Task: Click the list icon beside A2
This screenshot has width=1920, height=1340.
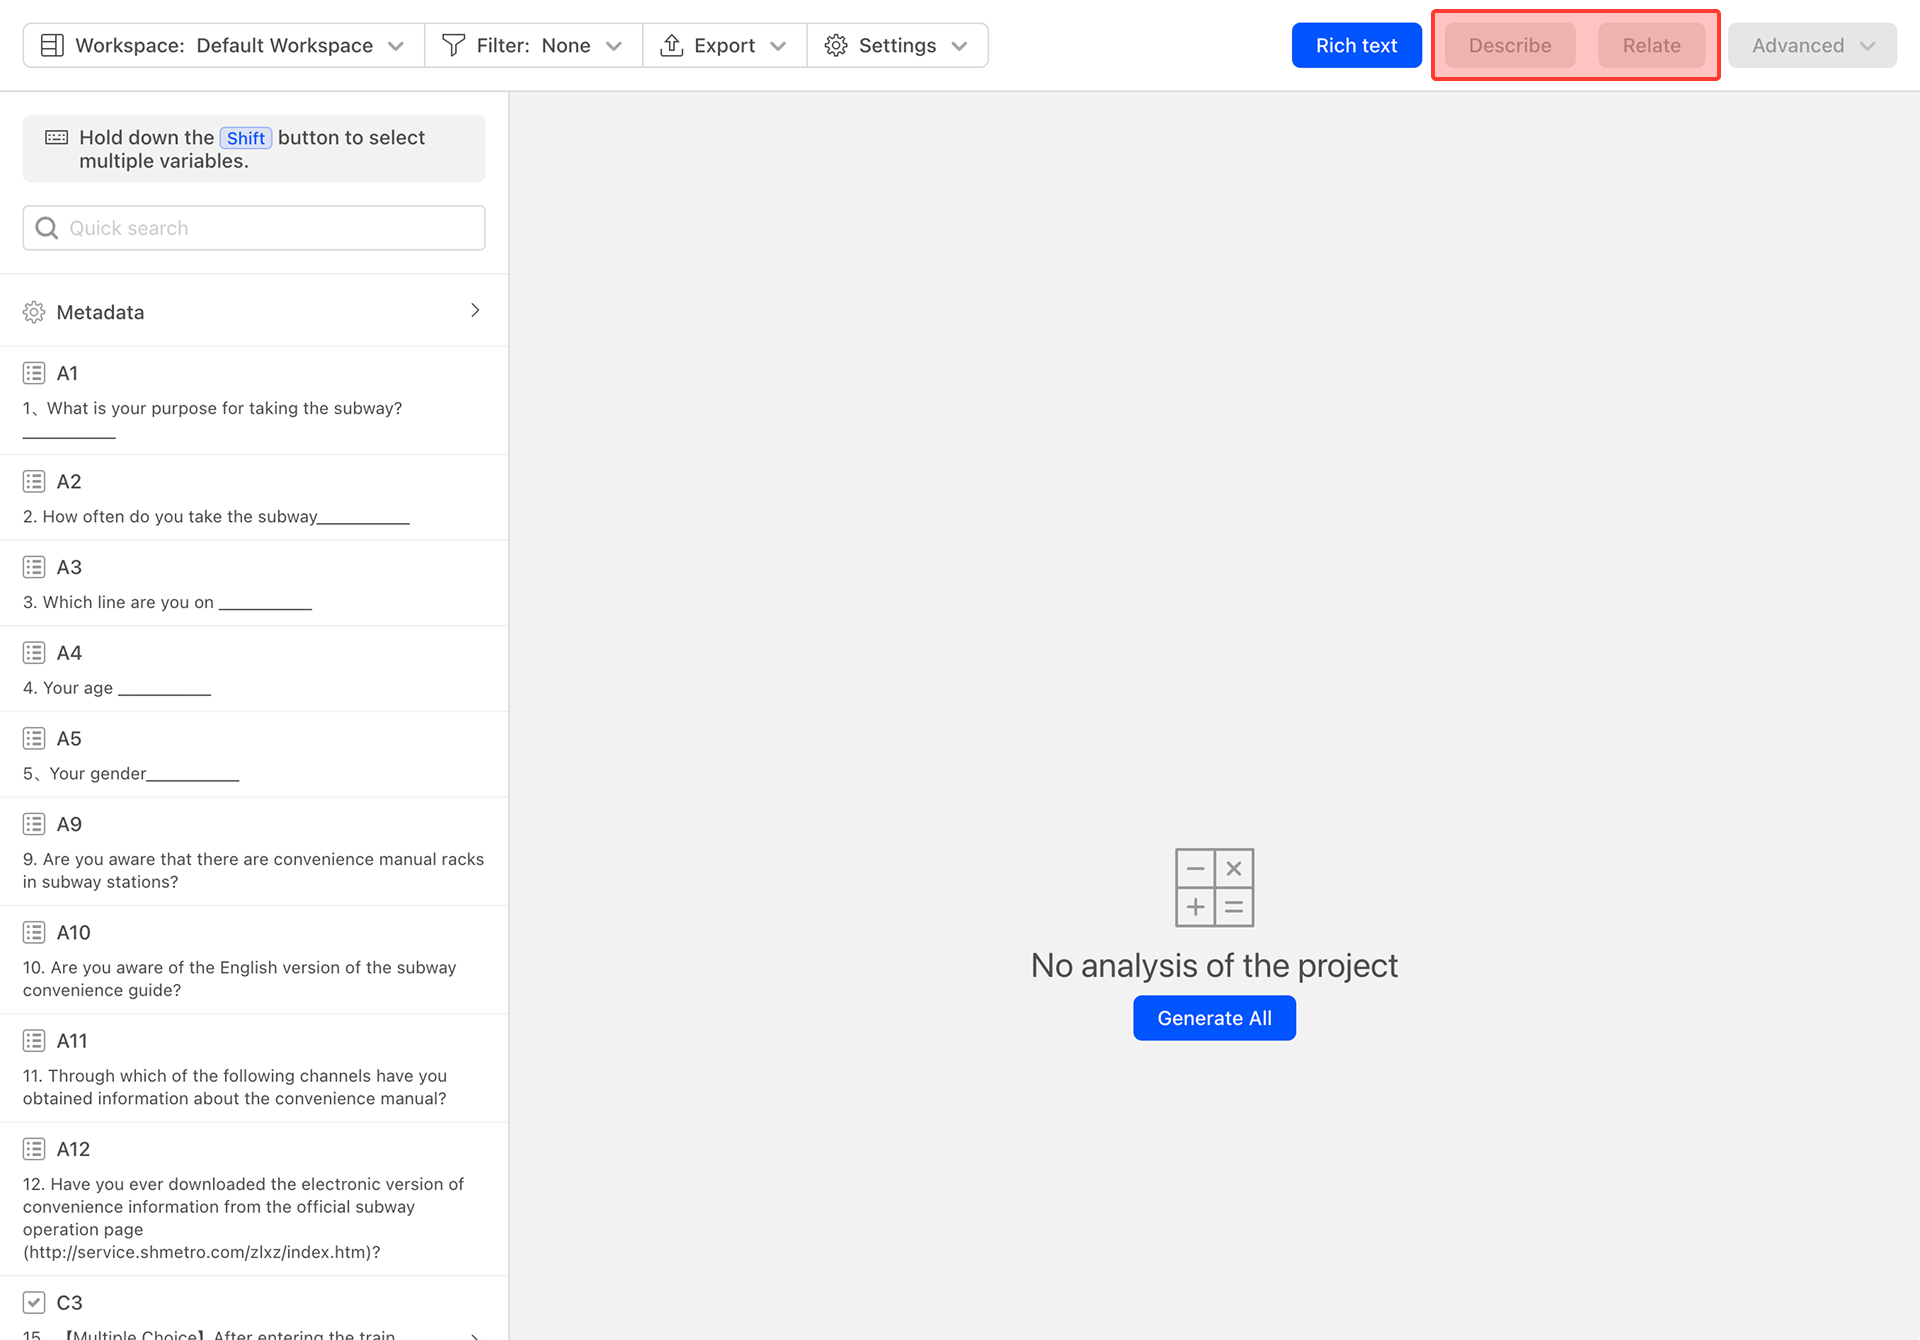Action: pyautogui.click(x=34, y=481)
